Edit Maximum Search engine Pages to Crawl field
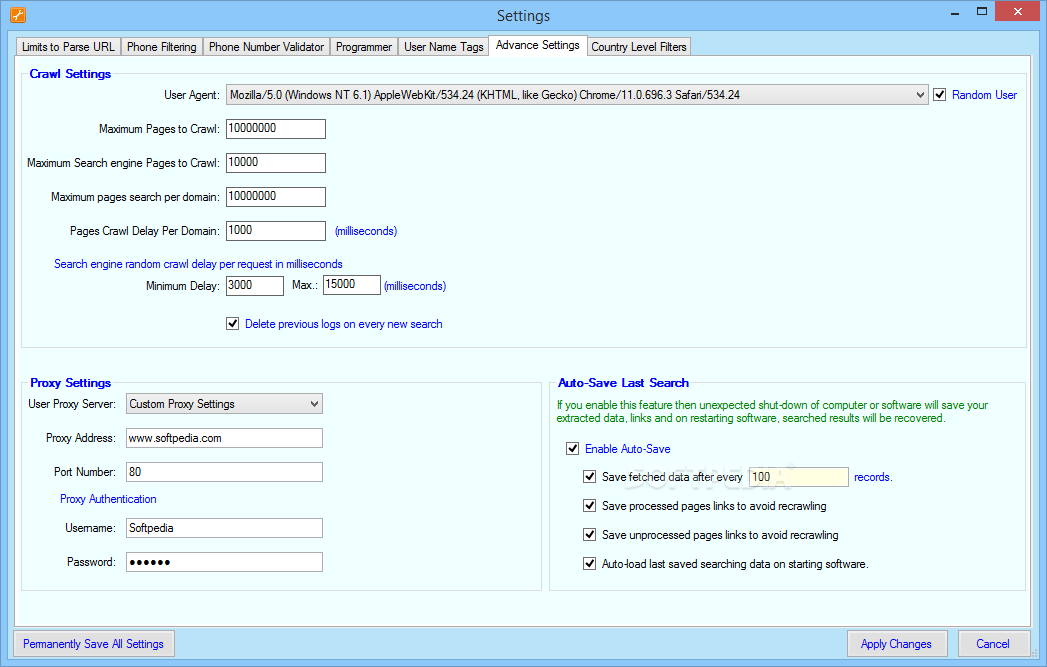 (x=276, y=163)
